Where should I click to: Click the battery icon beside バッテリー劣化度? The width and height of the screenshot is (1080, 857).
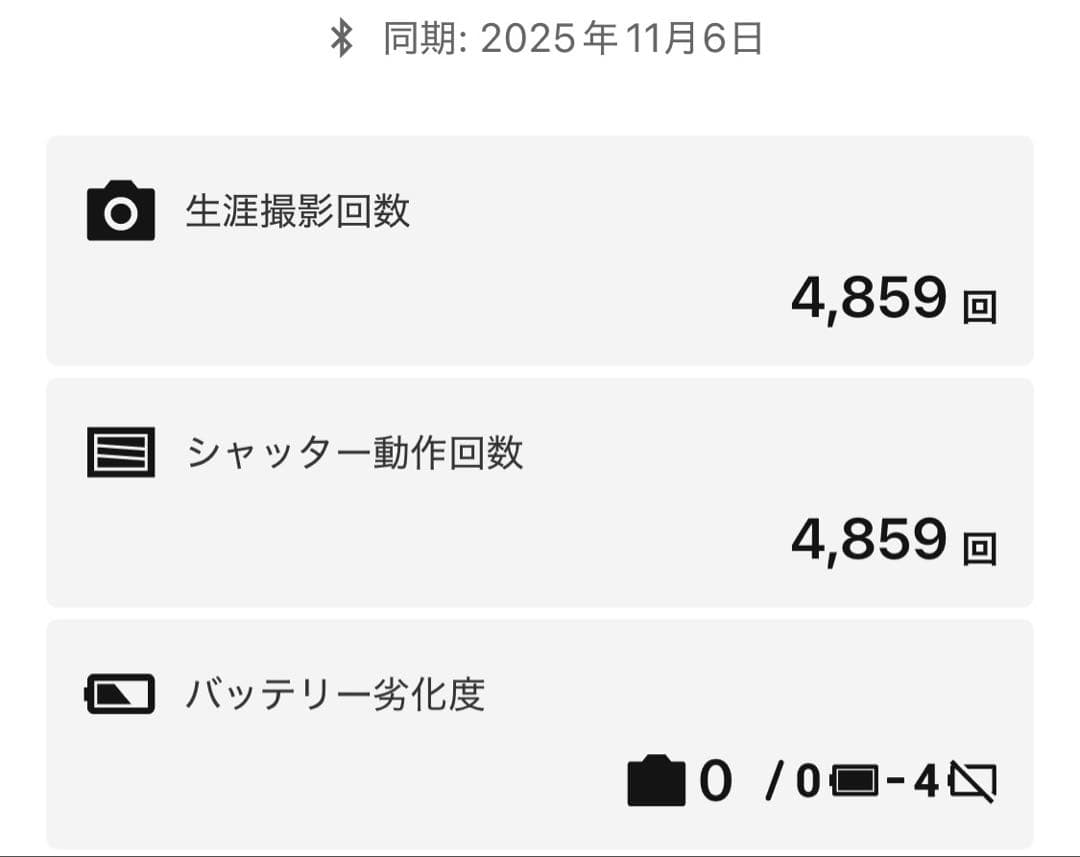[120, 694]
